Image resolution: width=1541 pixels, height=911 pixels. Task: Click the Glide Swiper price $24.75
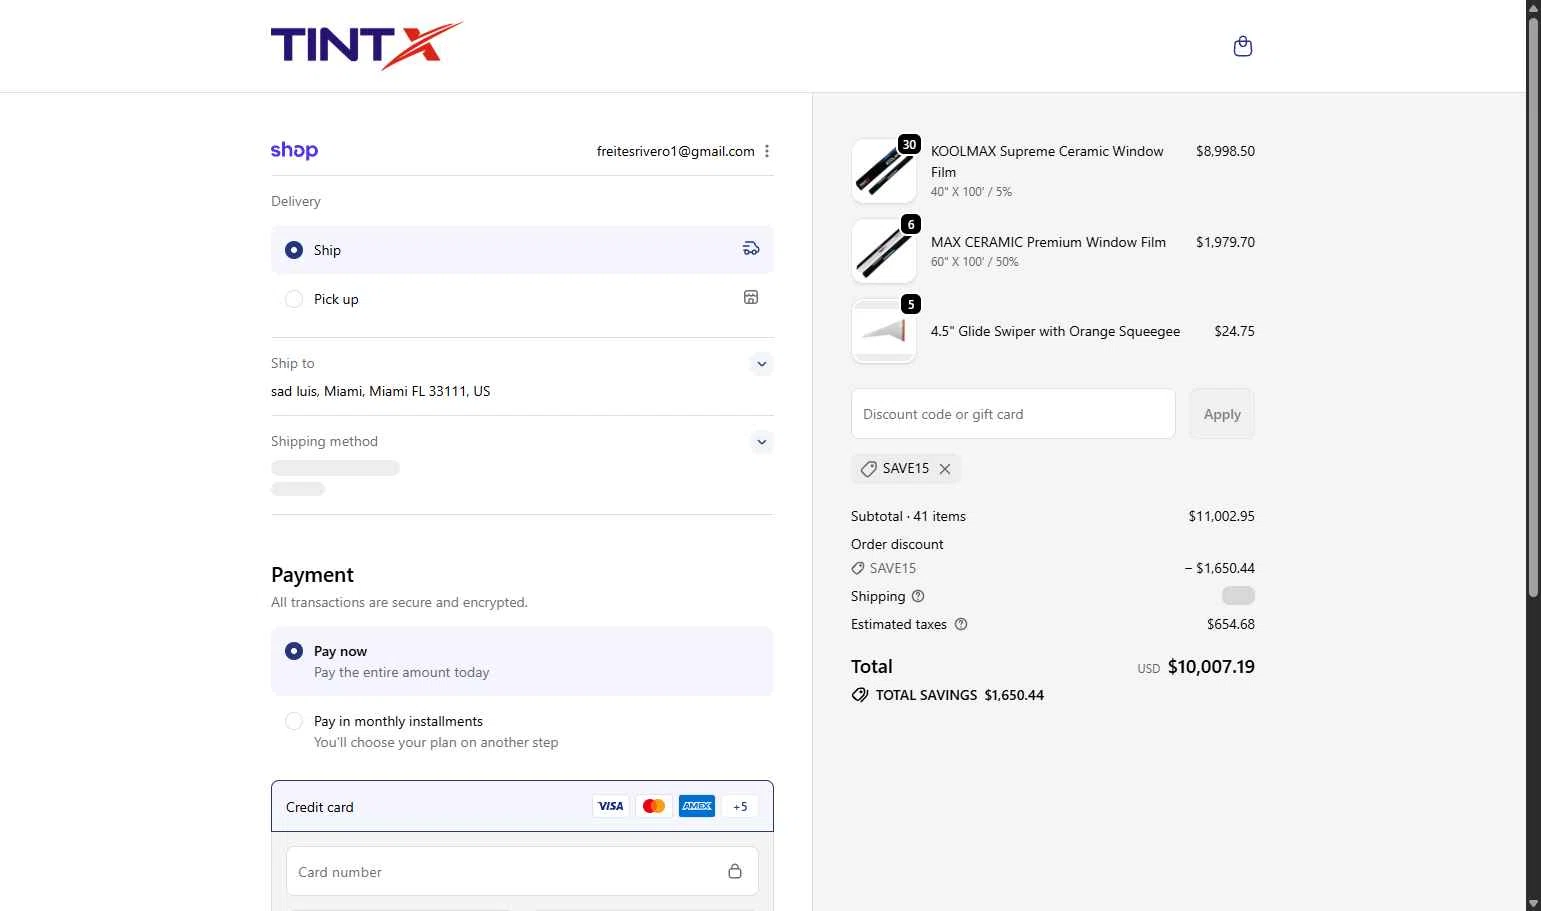point(1234,331)
